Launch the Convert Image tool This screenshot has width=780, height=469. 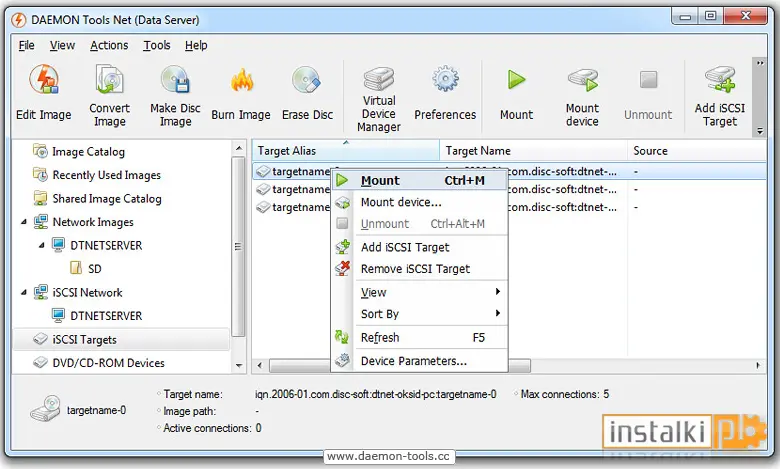109,95
